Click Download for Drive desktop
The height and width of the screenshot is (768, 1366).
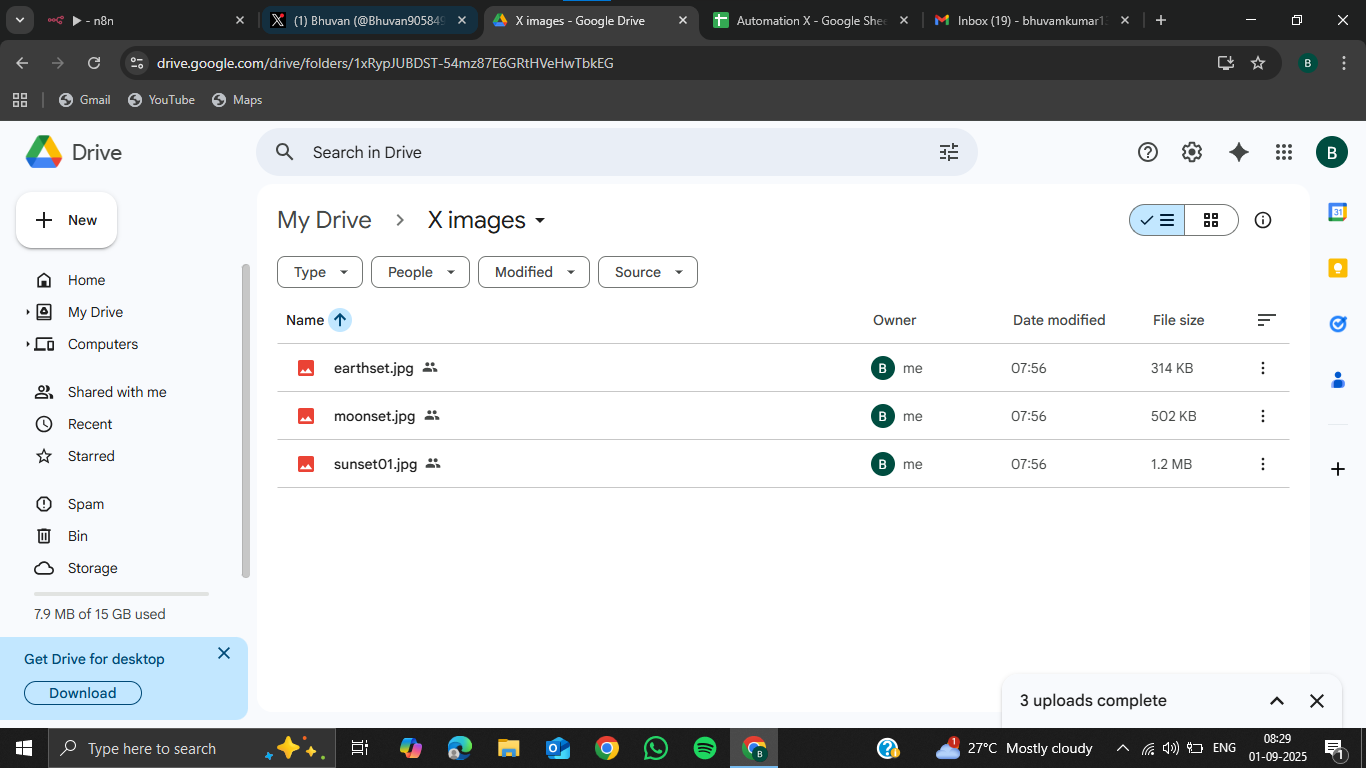[82, 693]
